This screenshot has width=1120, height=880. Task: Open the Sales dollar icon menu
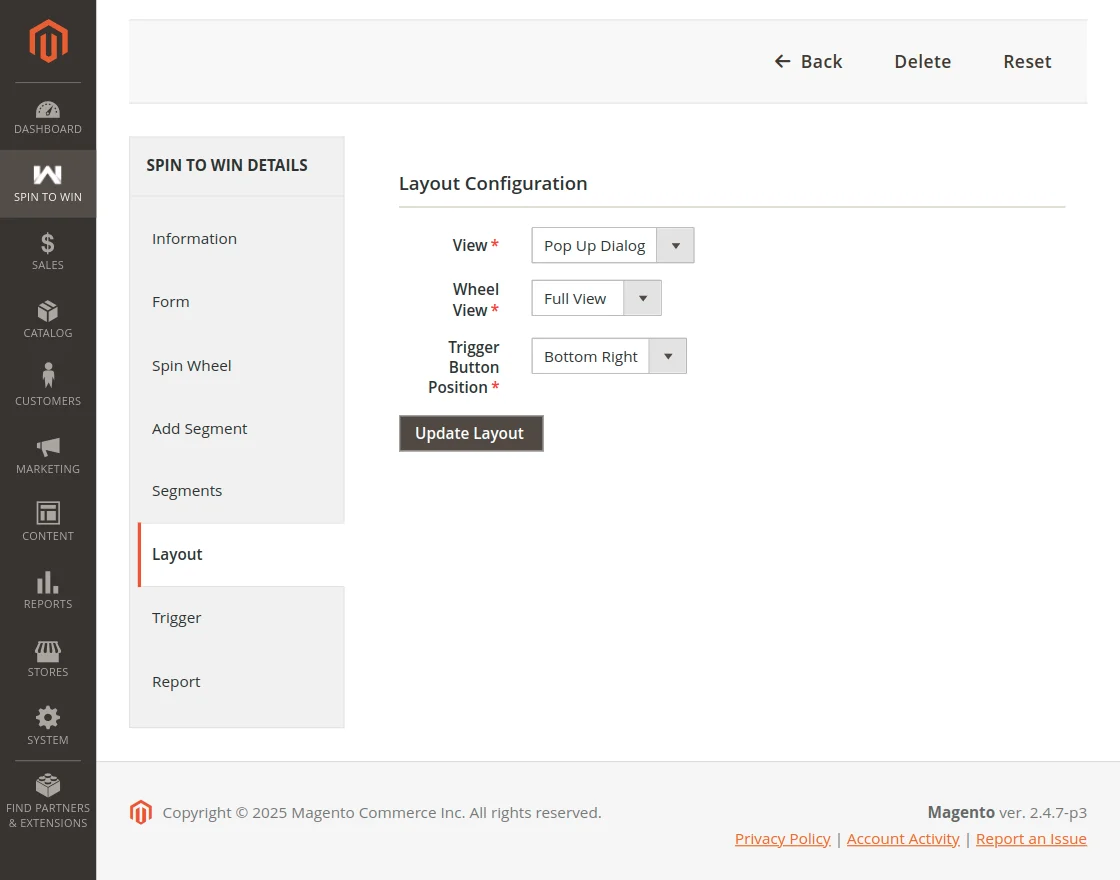[x=48, y=251]
